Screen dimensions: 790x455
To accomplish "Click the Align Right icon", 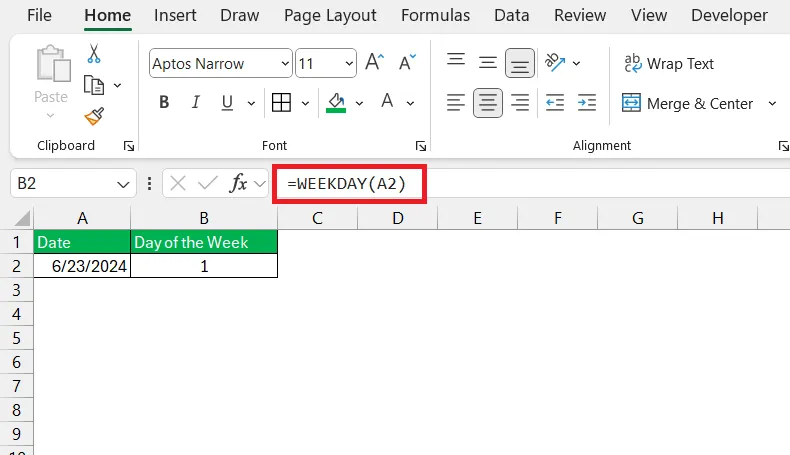I will pos(520,103).
